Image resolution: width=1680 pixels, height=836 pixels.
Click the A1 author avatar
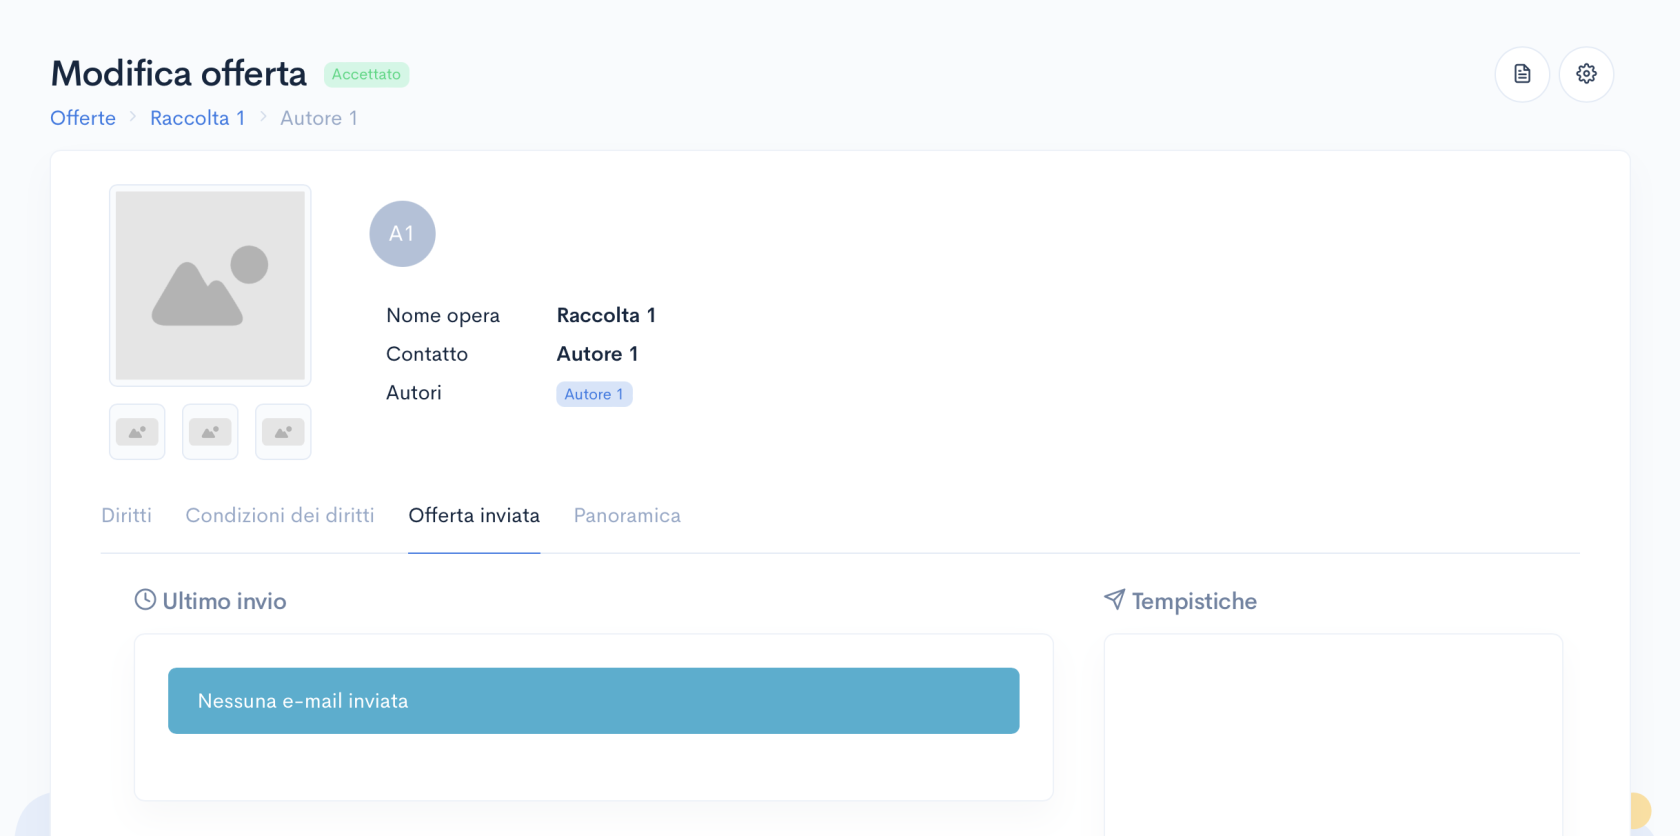tap(402, 234)
